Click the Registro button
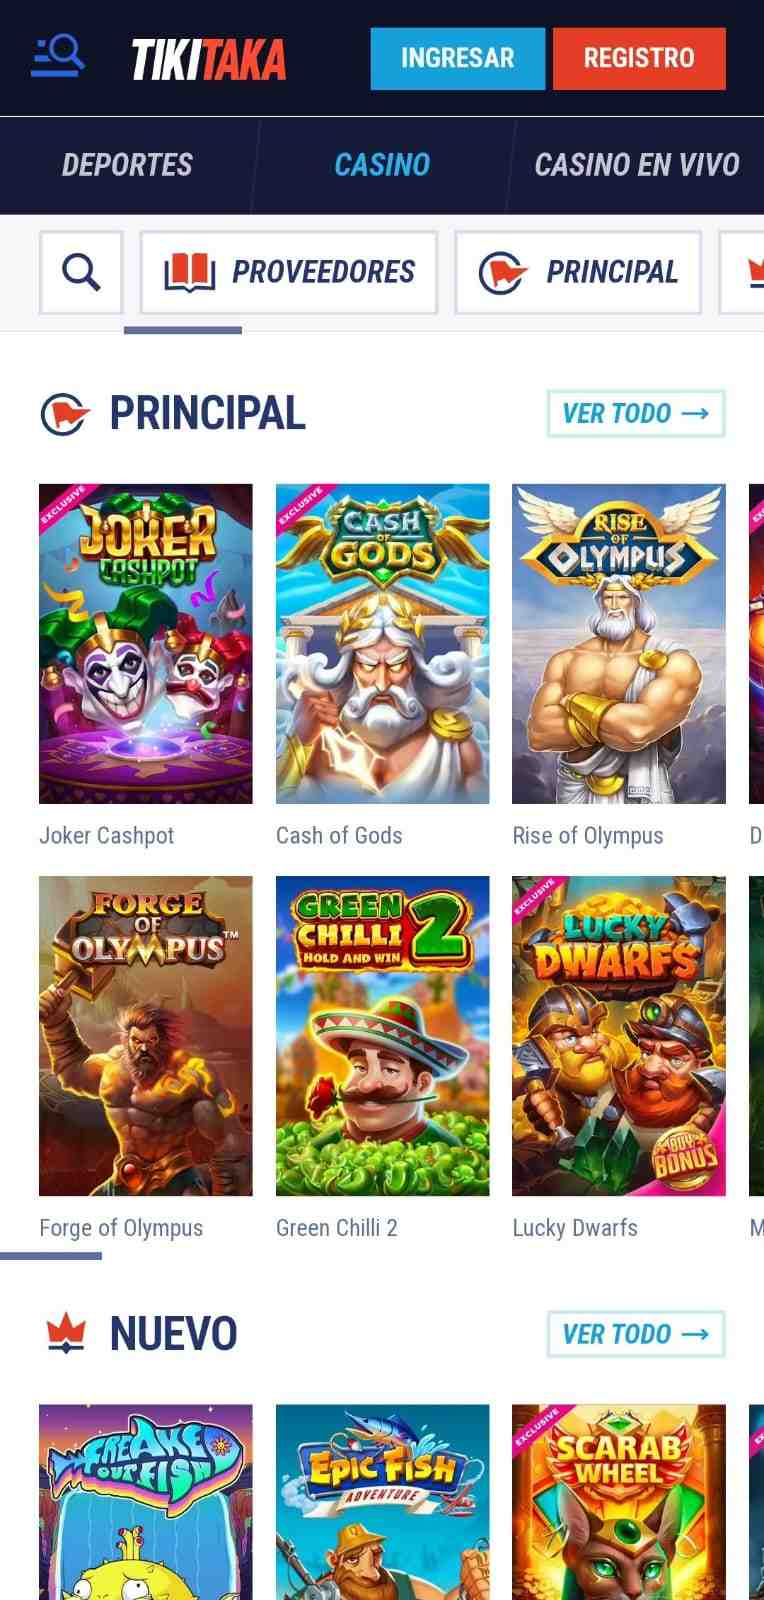The width and height of the screenshot is (764, 1600). (639, 58)
